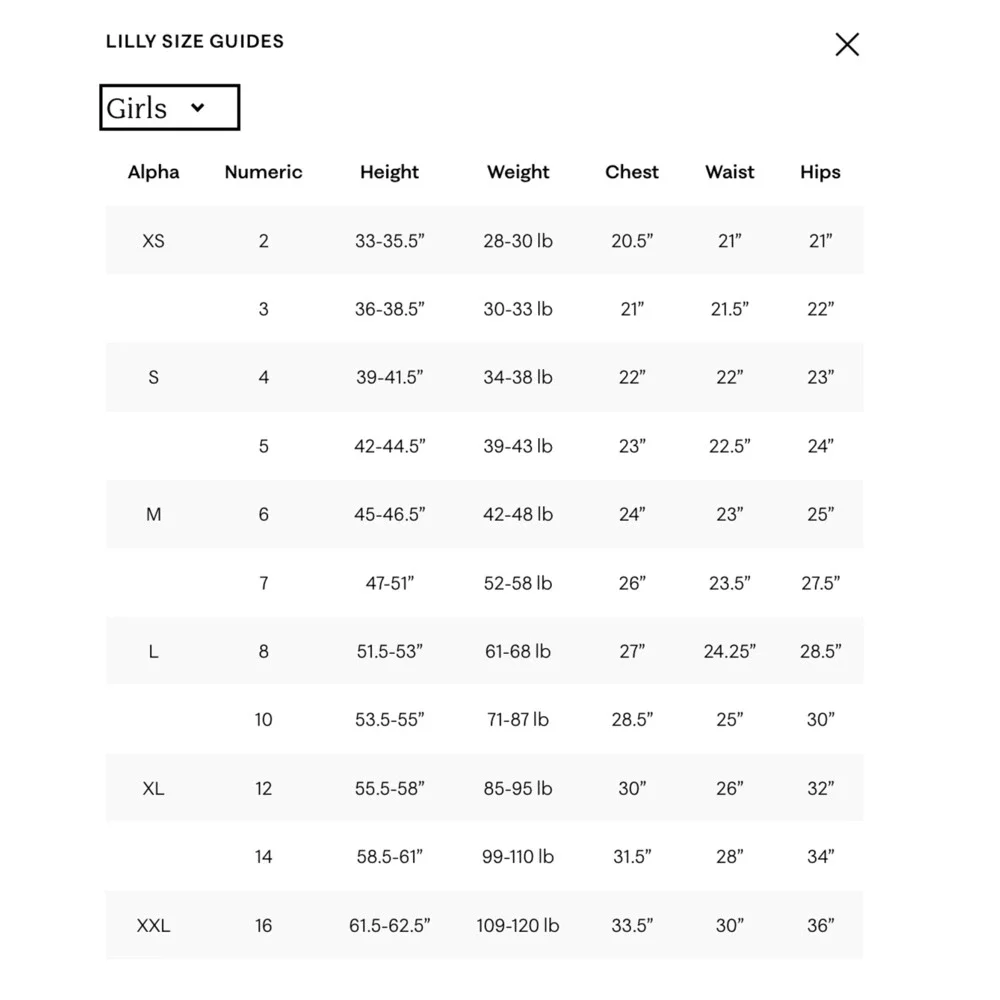
Task: Click the Height column header
Action: pos(390,172)
